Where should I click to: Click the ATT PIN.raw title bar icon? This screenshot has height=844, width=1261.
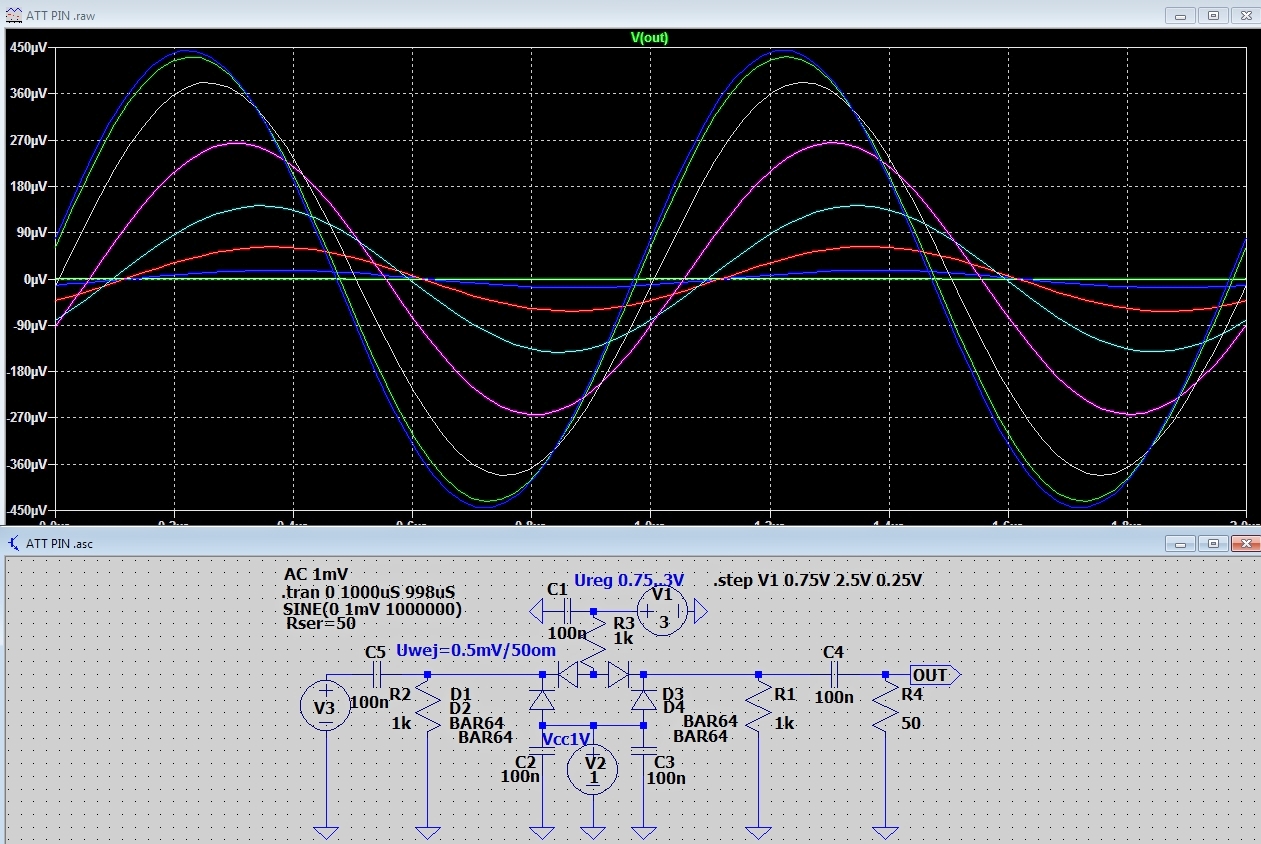click(x=13, y=17)
